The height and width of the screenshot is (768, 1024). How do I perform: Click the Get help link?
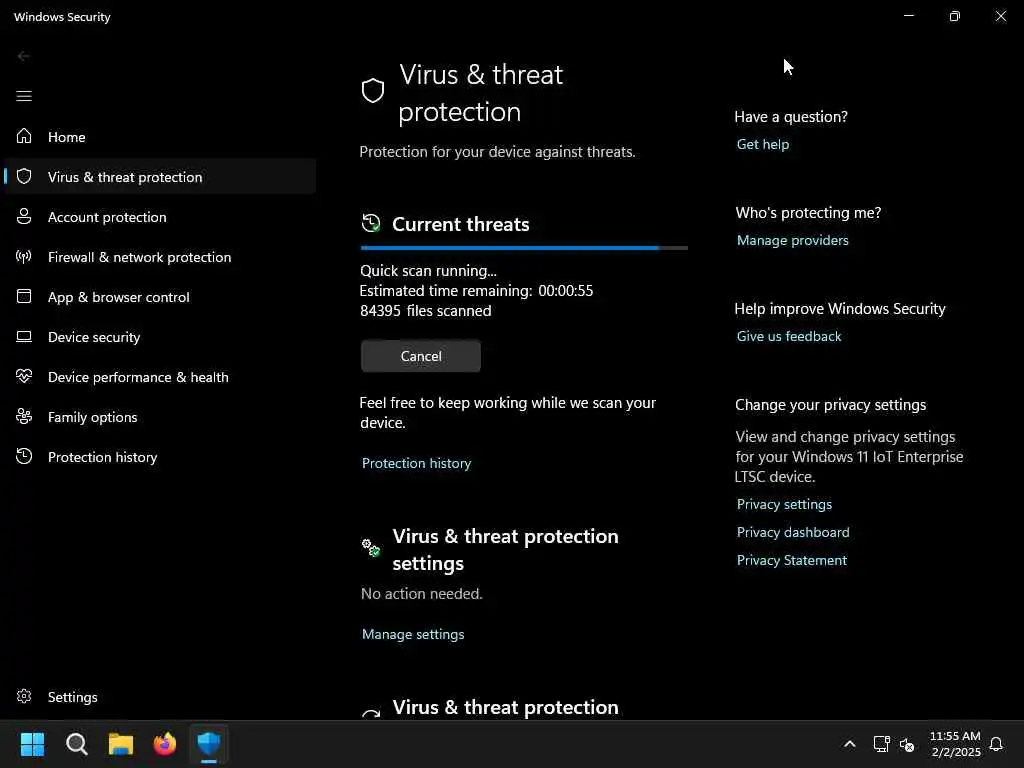[763, 144]
